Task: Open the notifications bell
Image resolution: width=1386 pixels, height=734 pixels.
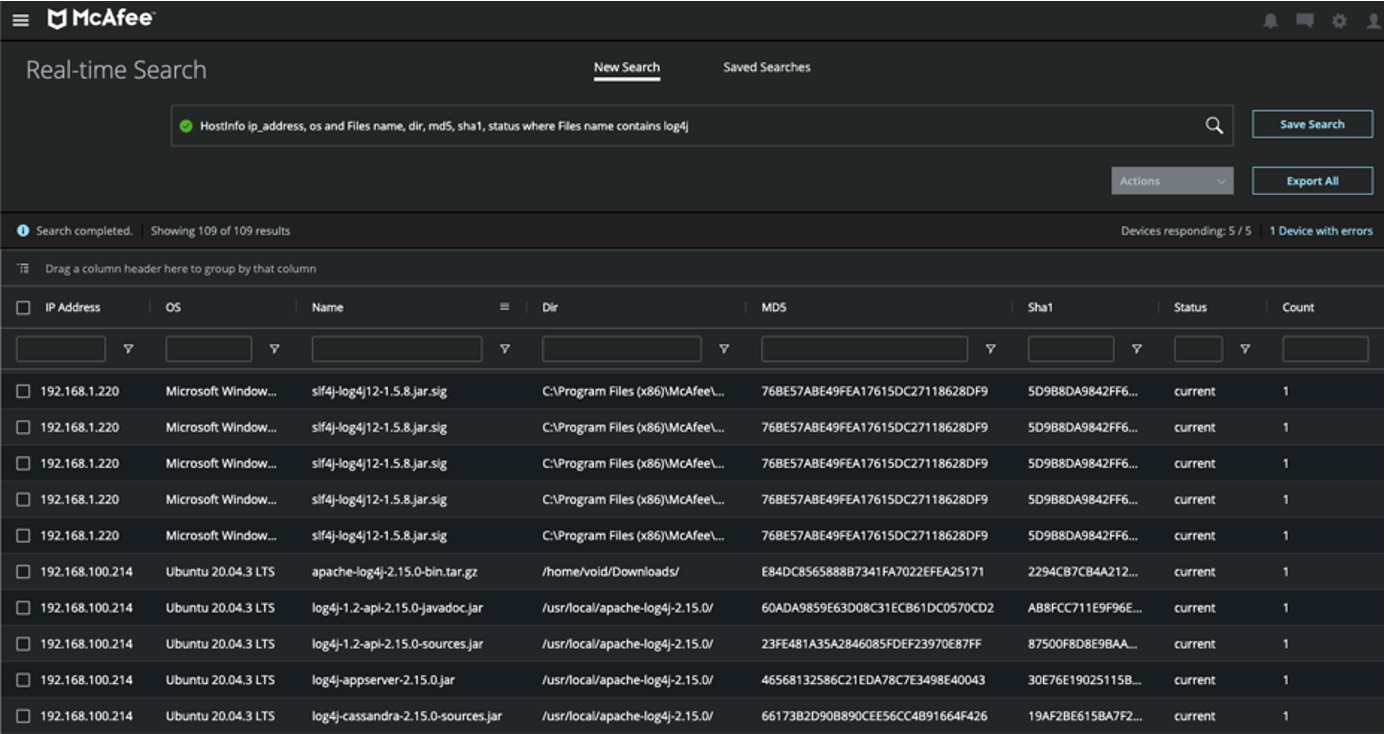Action: coord(1271,20)
